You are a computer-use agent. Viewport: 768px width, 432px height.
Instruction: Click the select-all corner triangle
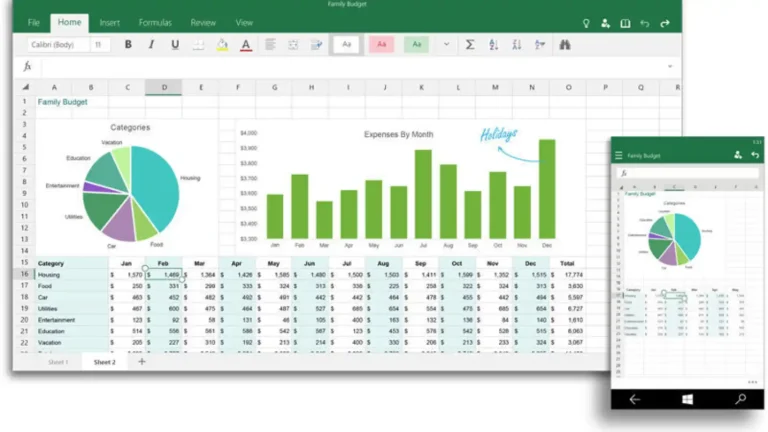point(25,87)
